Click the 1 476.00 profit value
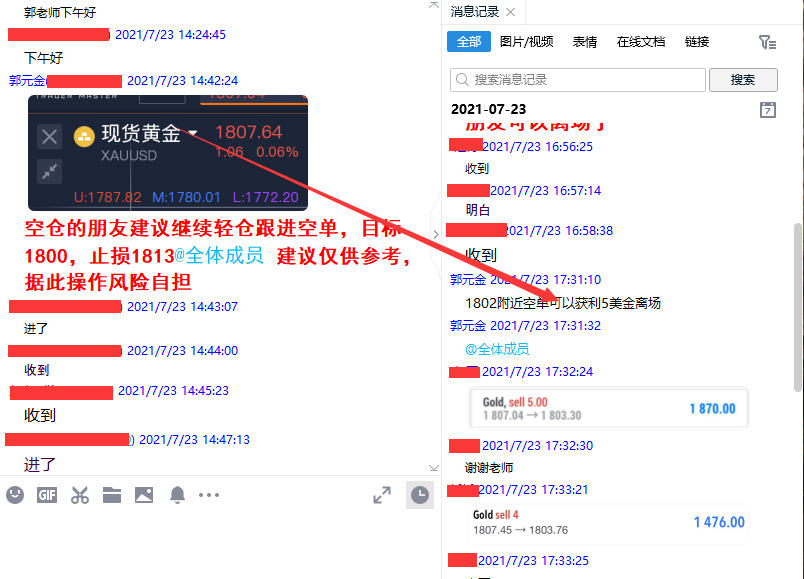Viewport: 804px width, 579px height. (719, 522)
